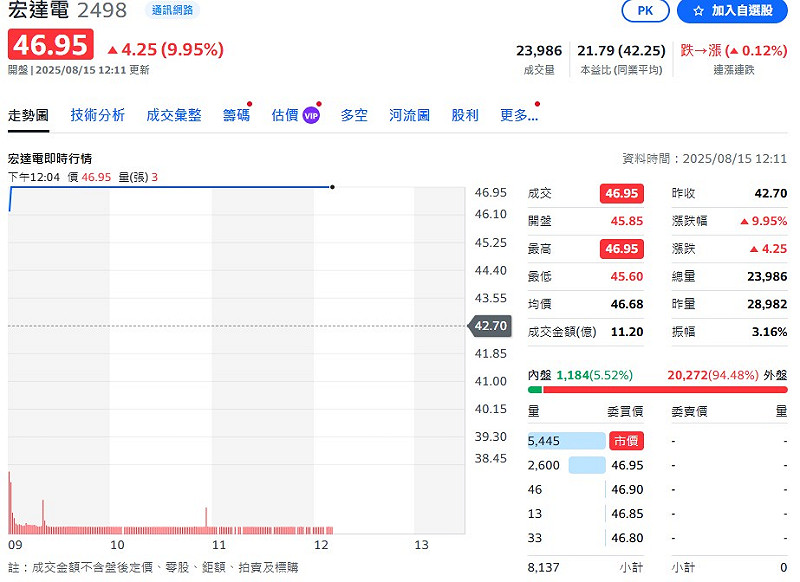Go to the 籌碼 tab
Viewport: 800px width, 582px height.
pyautogui.click(x=236, y=115)
